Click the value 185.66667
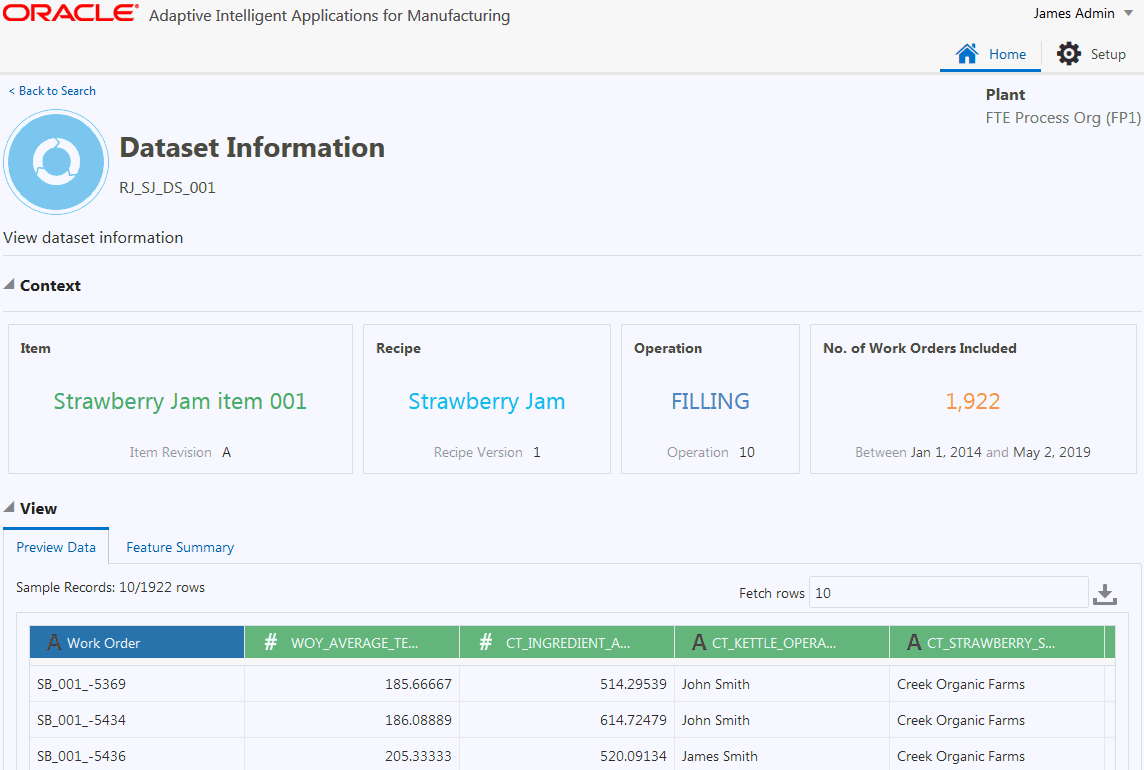The height and width of the screenshot is (770, 1144). 418,684
